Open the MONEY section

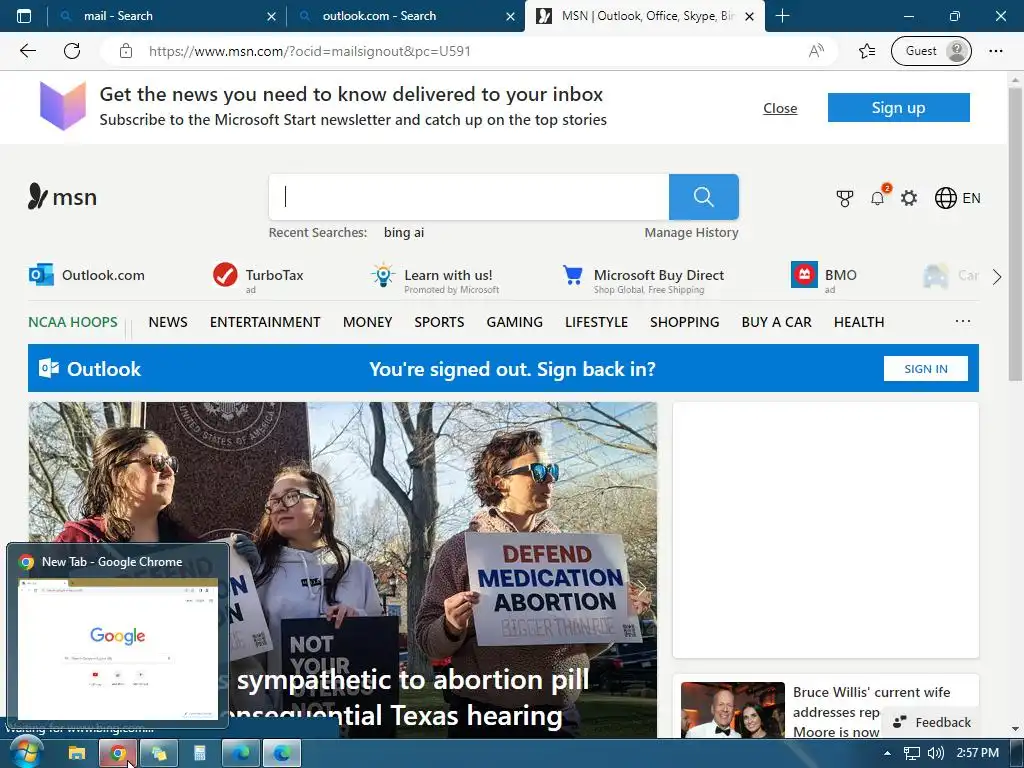(x=368, y=322)
